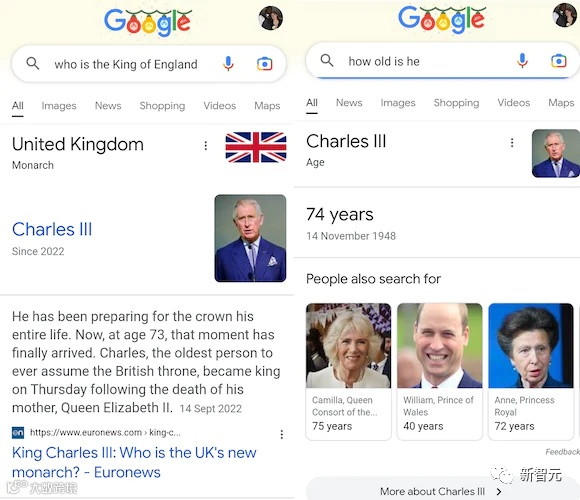Tap the profile avatar on the left screen
Screen dimensions: 580x500
[270, 18]
